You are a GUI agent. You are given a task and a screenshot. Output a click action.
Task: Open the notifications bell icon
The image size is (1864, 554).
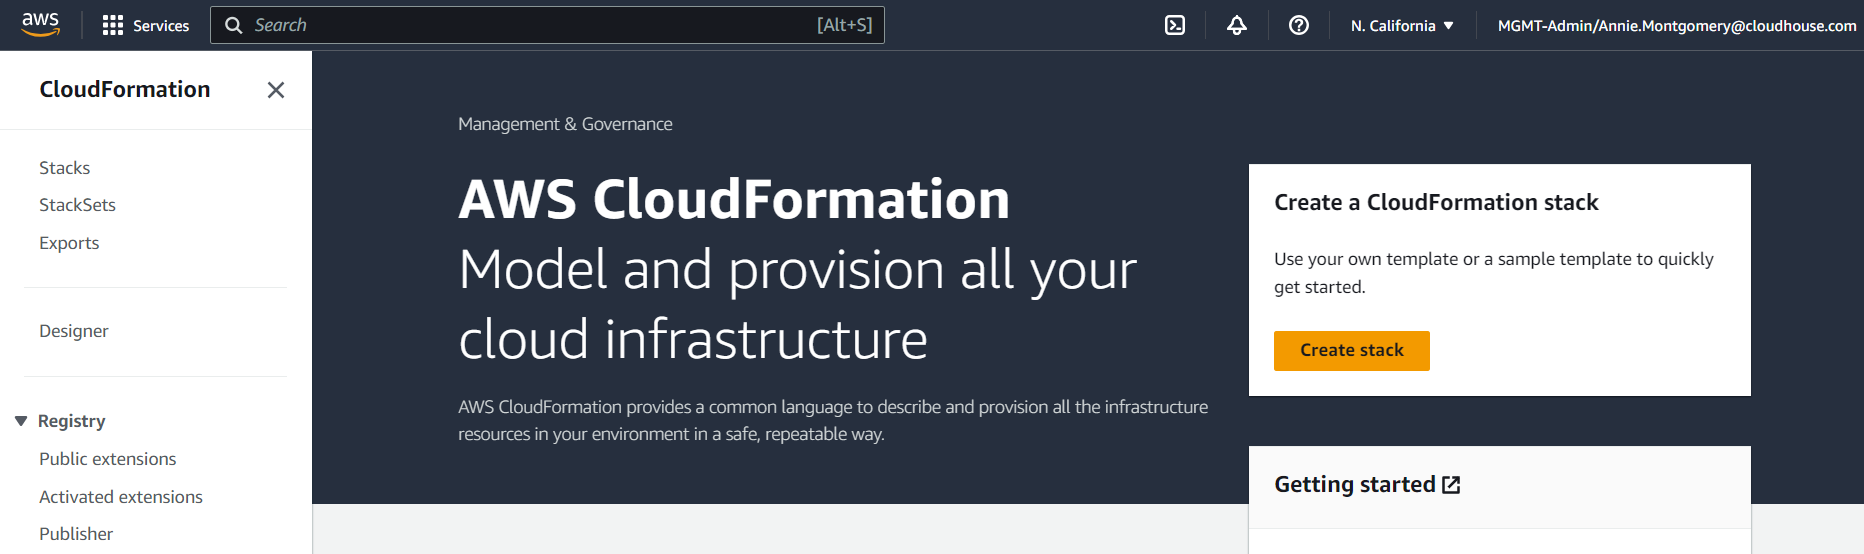(x=1237, y=25)
